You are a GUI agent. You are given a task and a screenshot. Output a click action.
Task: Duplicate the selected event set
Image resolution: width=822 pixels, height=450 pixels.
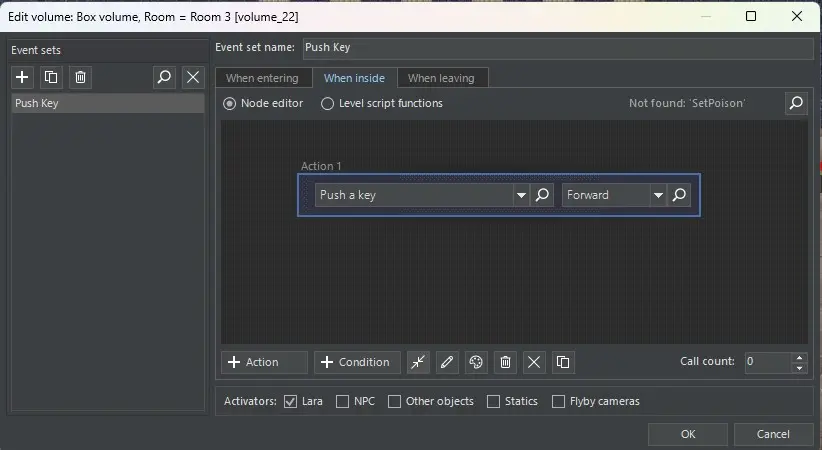tap(52, 77)
